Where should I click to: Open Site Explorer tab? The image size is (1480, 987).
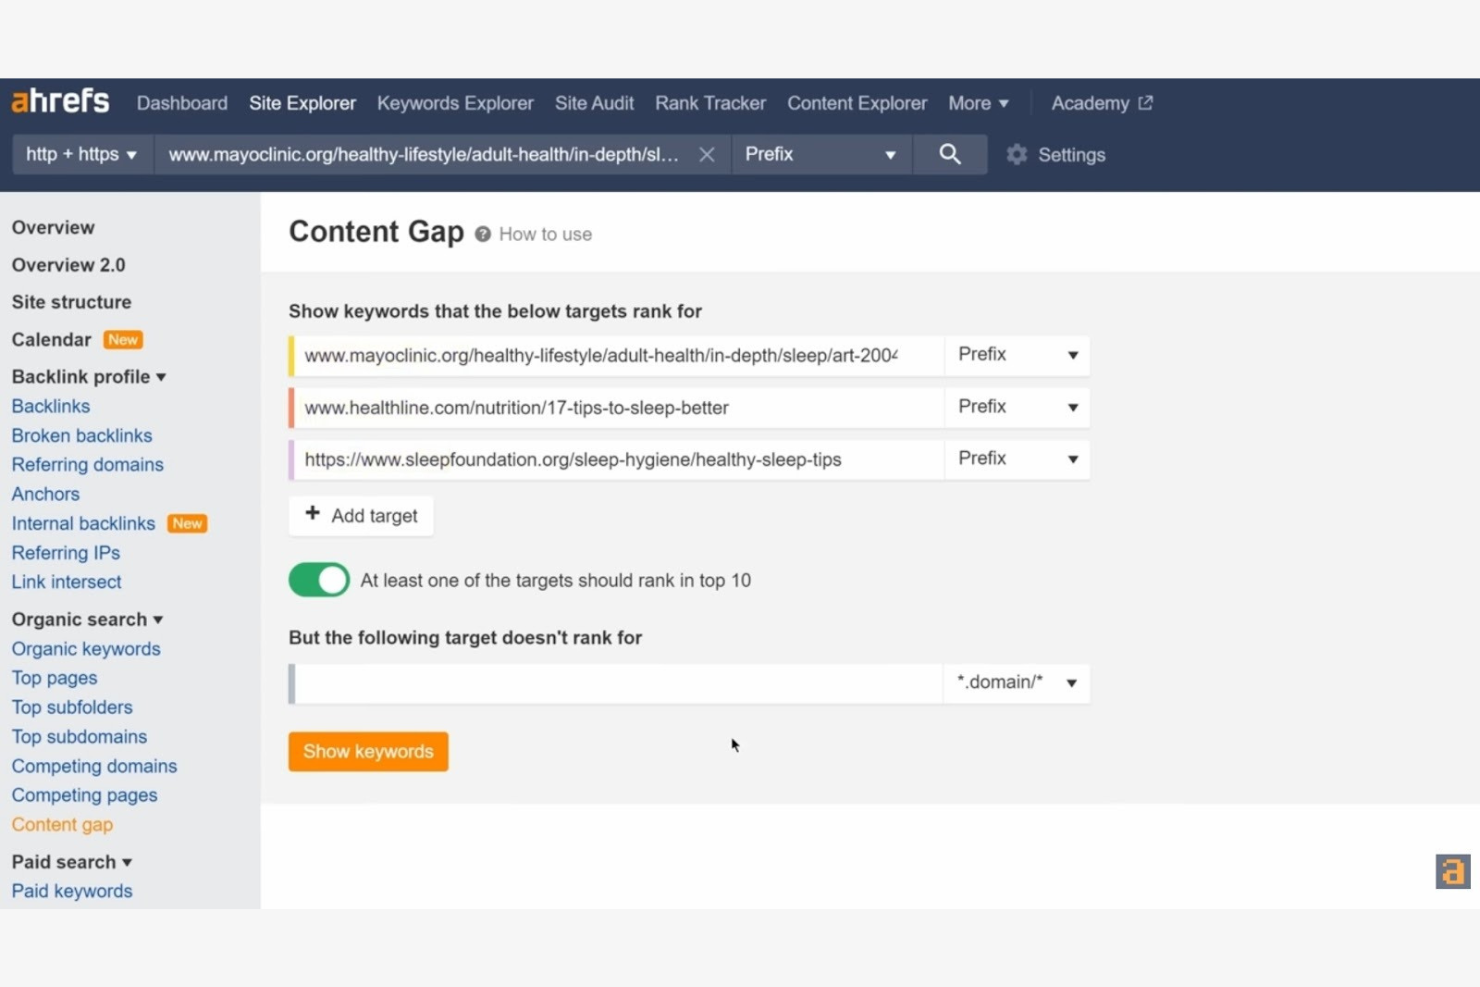[x=302, y=103]
